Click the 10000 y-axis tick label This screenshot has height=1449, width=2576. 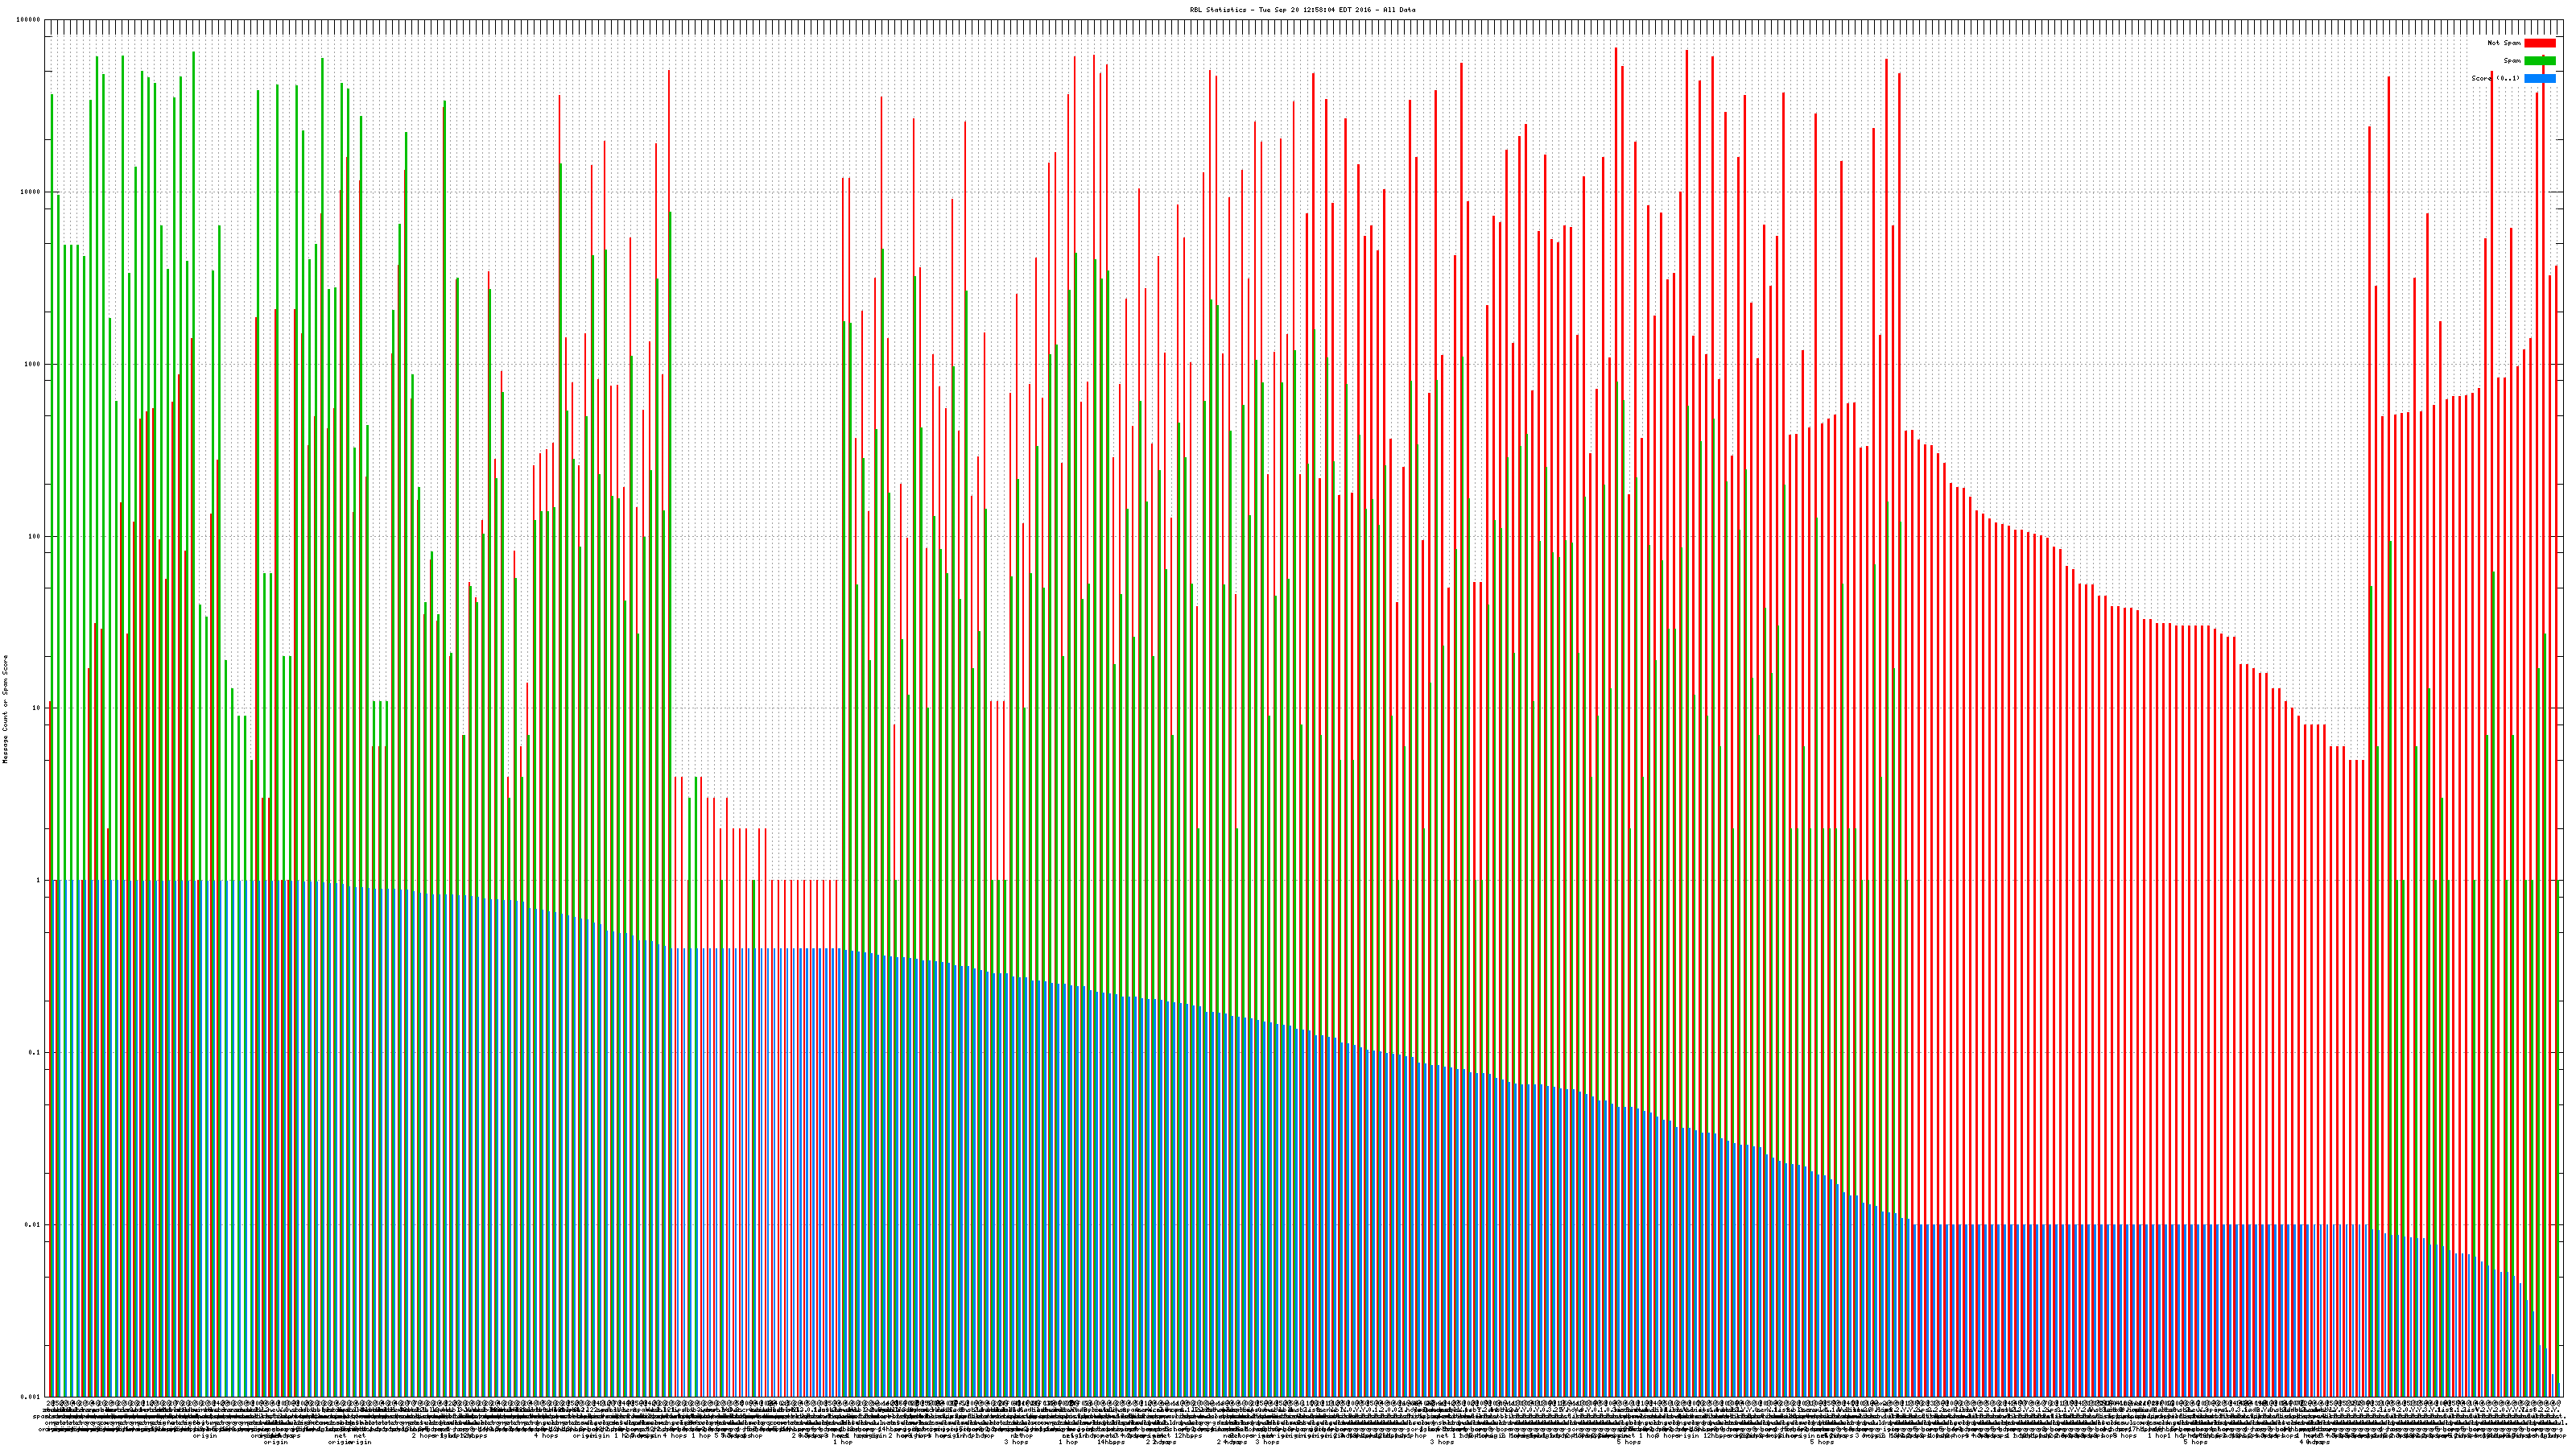30,192
